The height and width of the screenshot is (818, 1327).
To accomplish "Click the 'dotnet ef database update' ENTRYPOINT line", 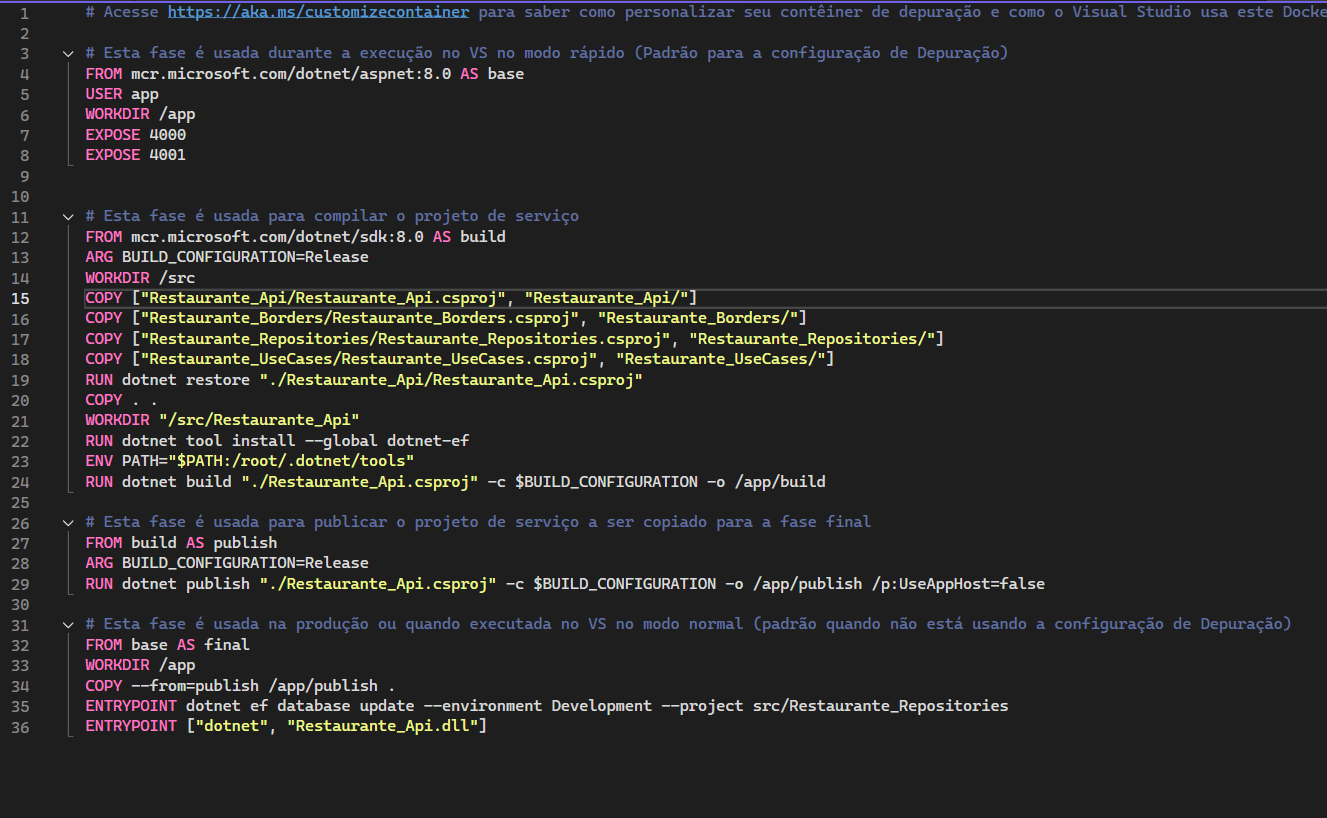I will (547, 706).
